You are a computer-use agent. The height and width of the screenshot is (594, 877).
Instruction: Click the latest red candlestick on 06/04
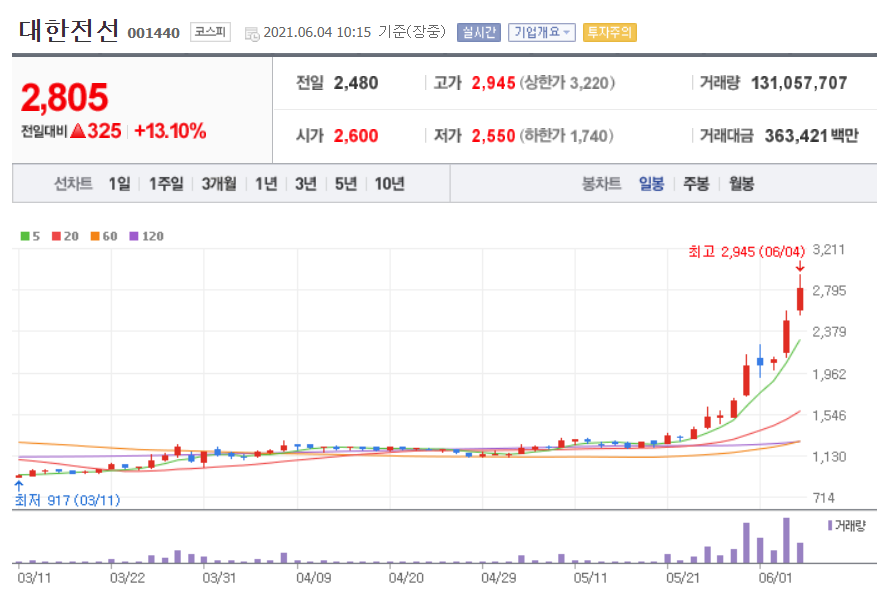pyautogui.click(x=800, y=296)
